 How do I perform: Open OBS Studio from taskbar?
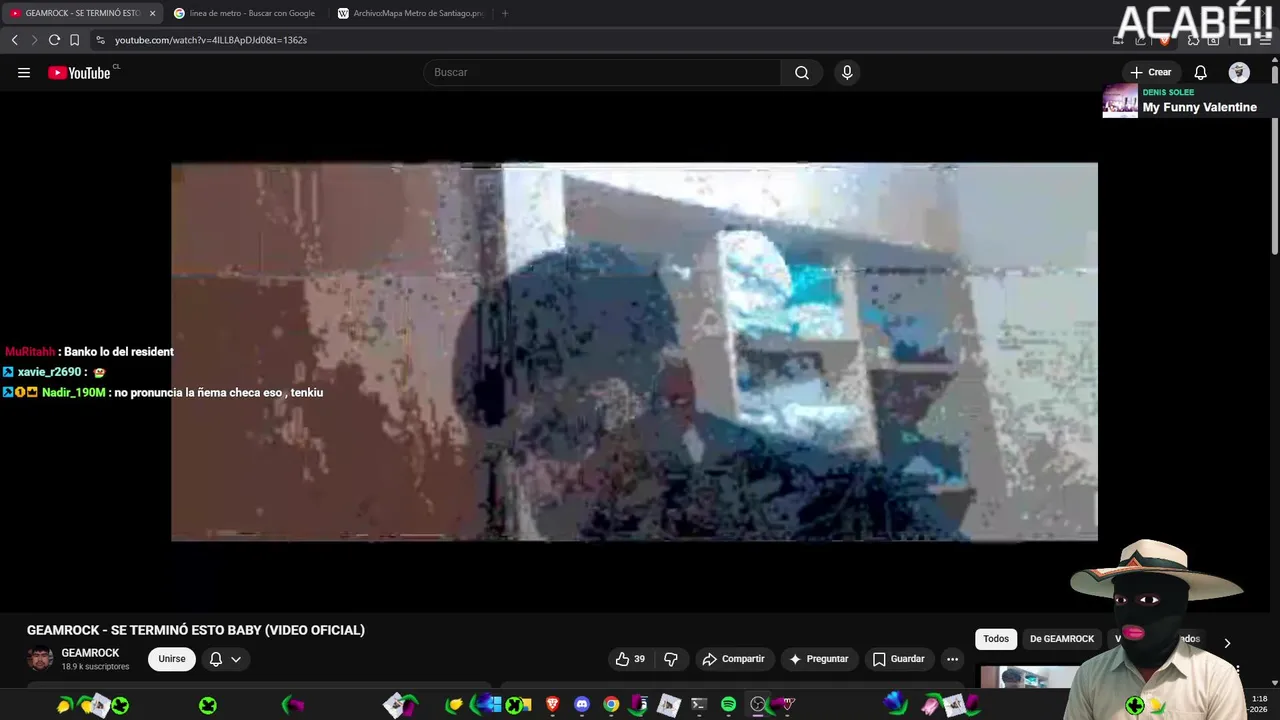click(758, 705)
